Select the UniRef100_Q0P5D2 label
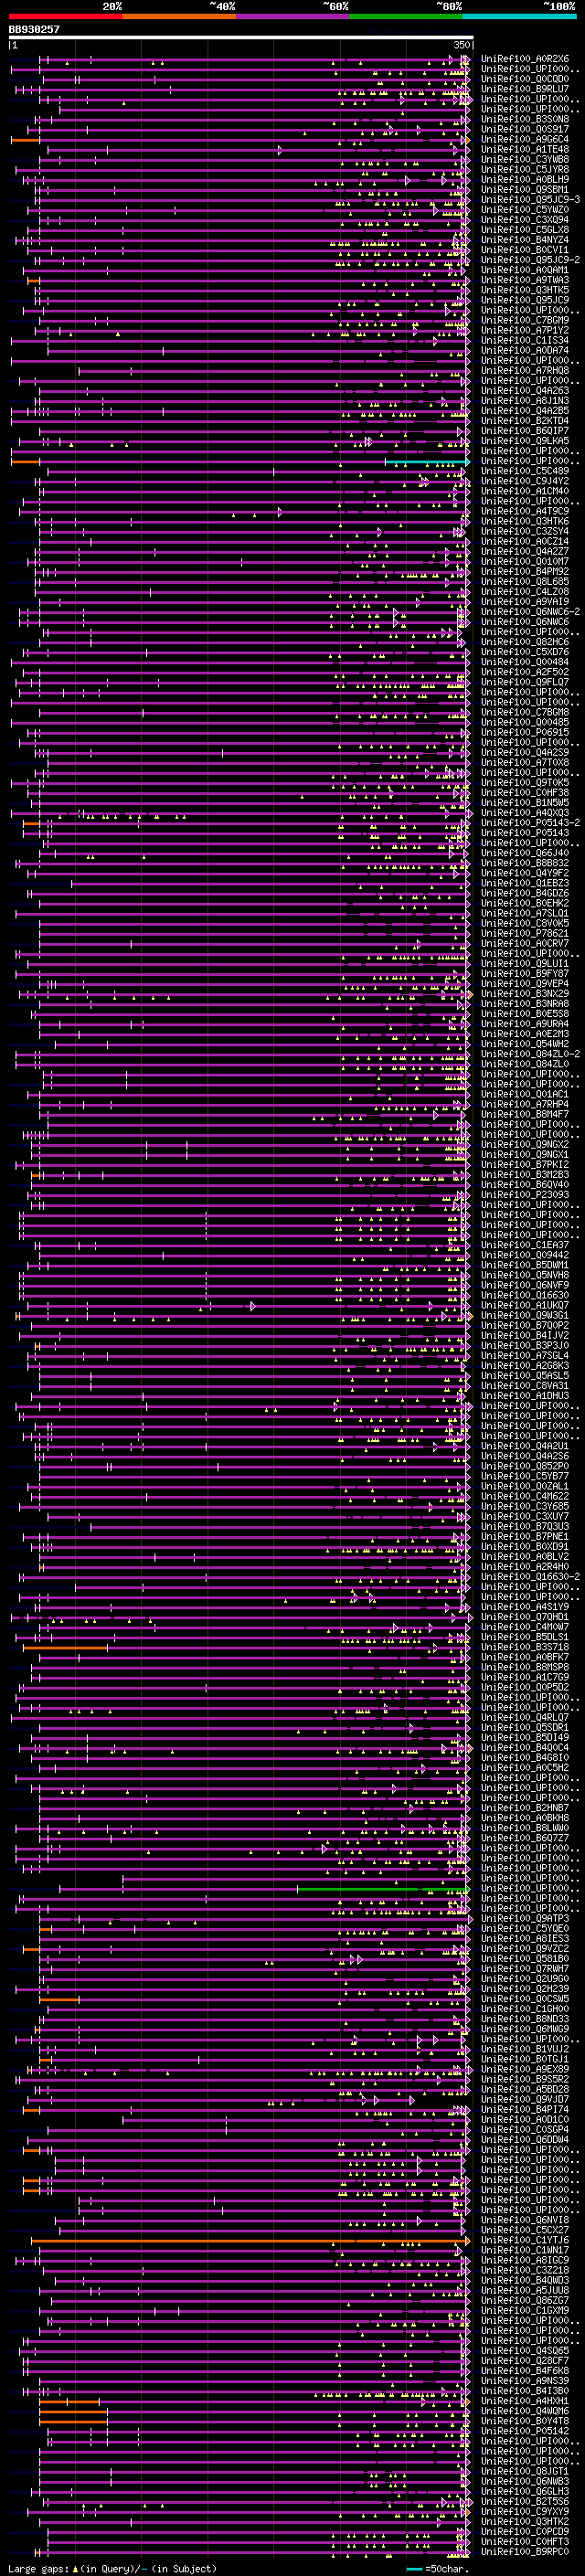Image resolution: width=585 pixels, height=2576 pixels. [525, 1687]
